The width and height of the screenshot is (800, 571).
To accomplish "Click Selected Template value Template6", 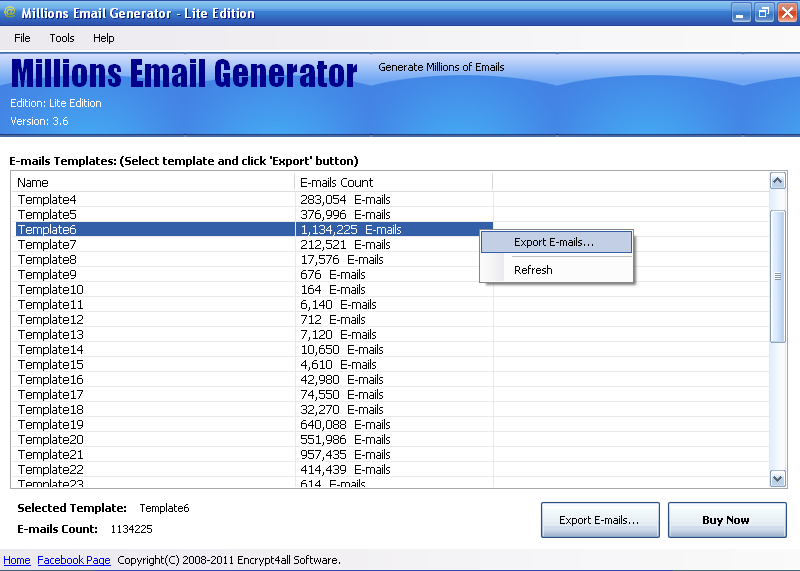I will (164, 508).
